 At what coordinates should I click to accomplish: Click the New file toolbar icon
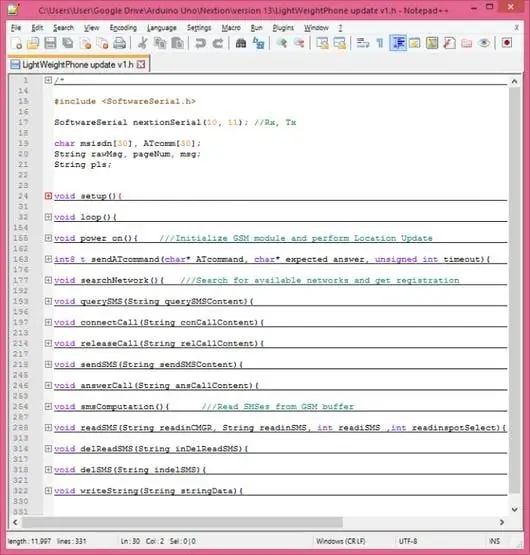click(17, 43)
